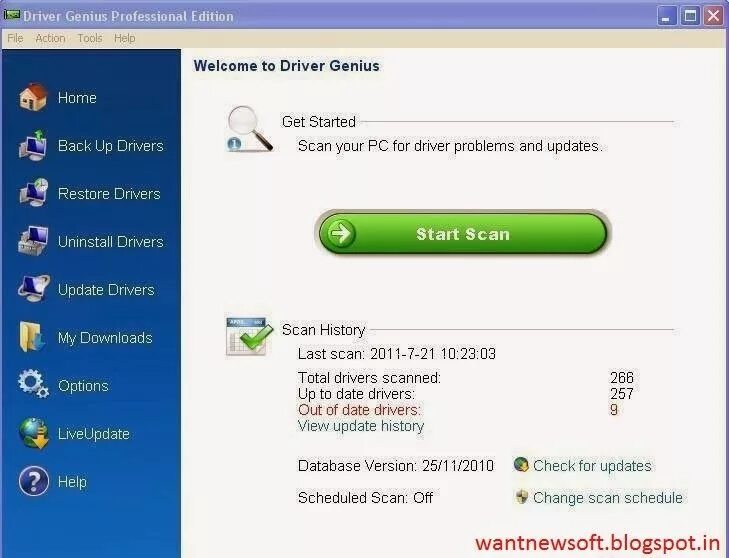729x558 pixels.
Task: Click the Options gears icon
Action: coord(33,384)
